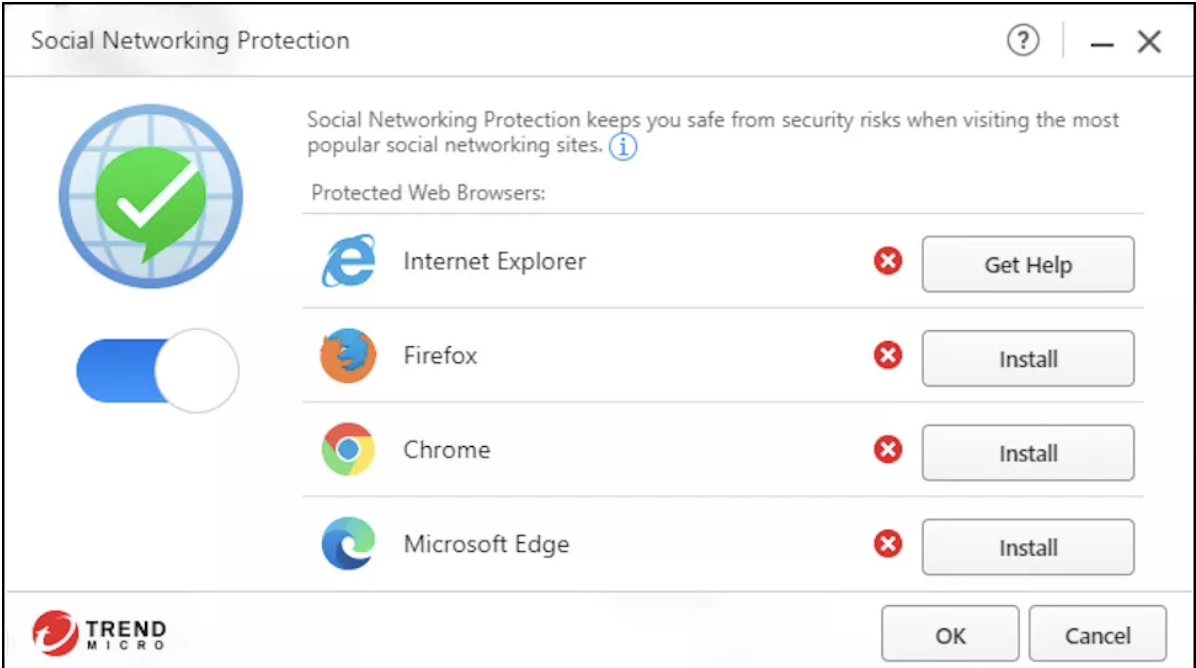Viewport: 1196px width, 668px height.
Task: Click red error status beside Microsoft Edge
Action: pyautogui.click(x=888, y=544)
